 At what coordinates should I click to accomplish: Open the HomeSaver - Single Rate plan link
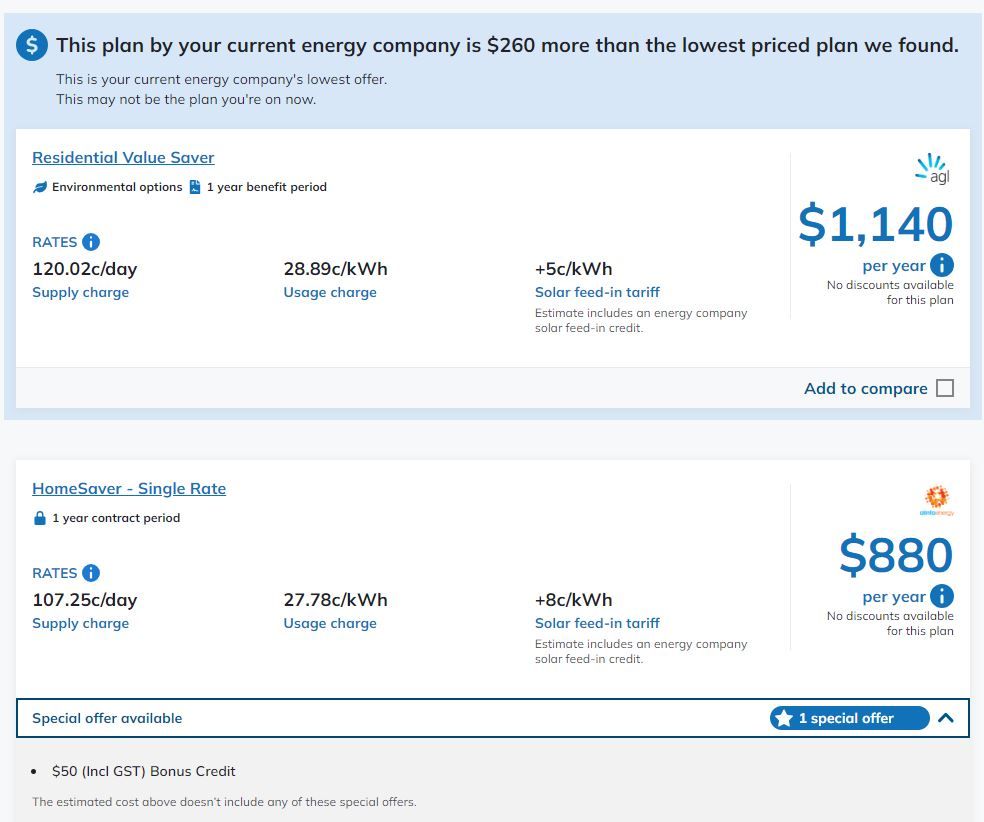pos(129,489)
